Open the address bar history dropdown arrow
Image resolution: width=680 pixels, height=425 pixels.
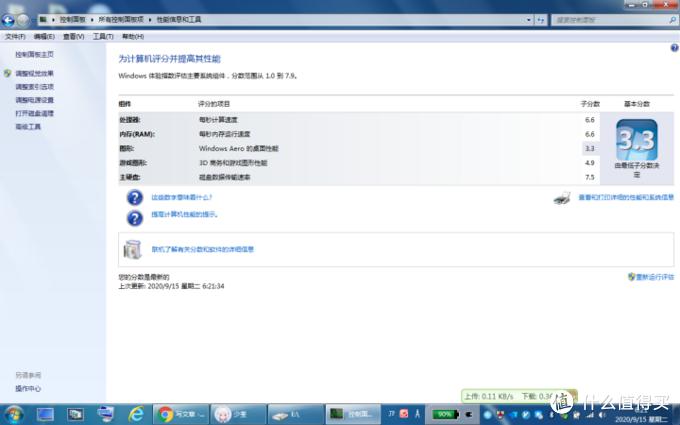click(529, 20)
